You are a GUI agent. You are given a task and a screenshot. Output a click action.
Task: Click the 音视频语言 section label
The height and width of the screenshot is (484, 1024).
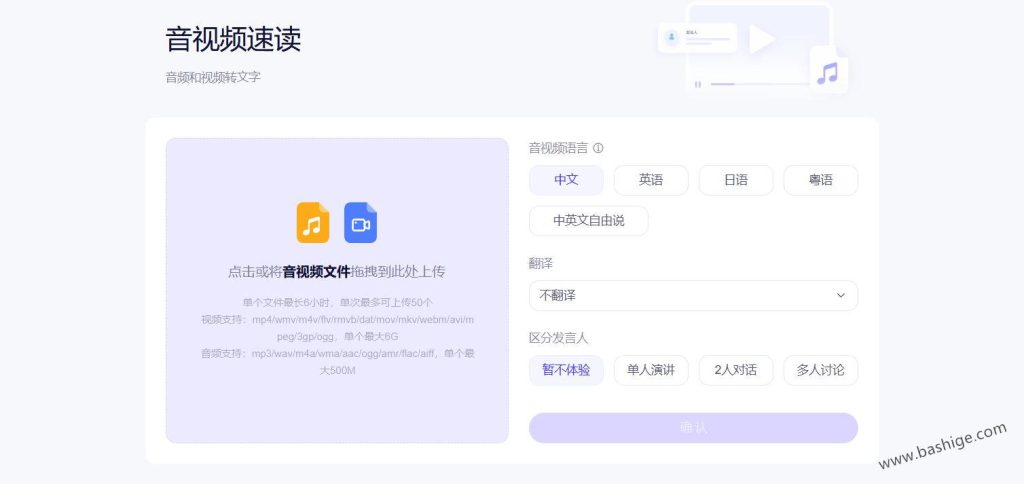[x=558, y=148]
